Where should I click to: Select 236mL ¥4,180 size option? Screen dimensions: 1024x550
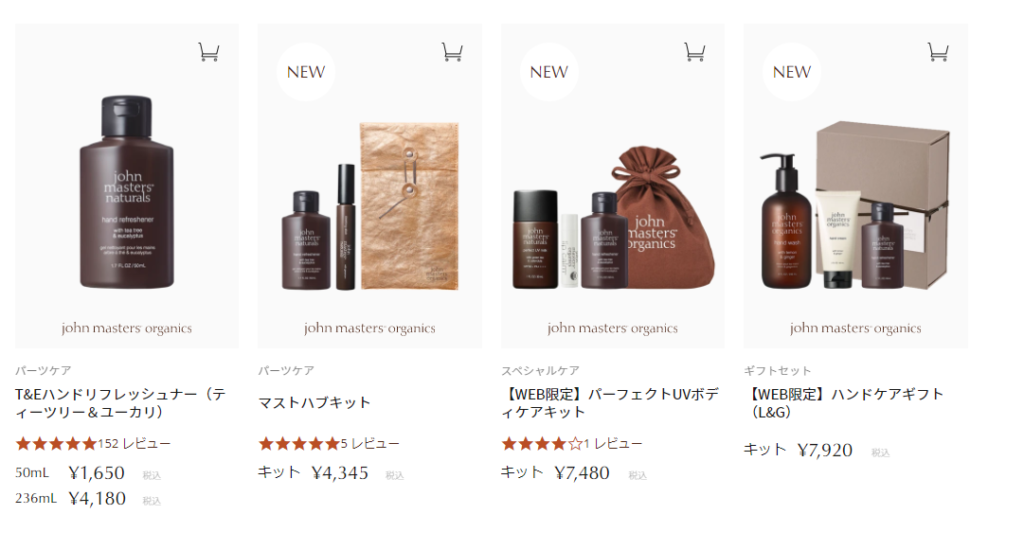point(88,498)
